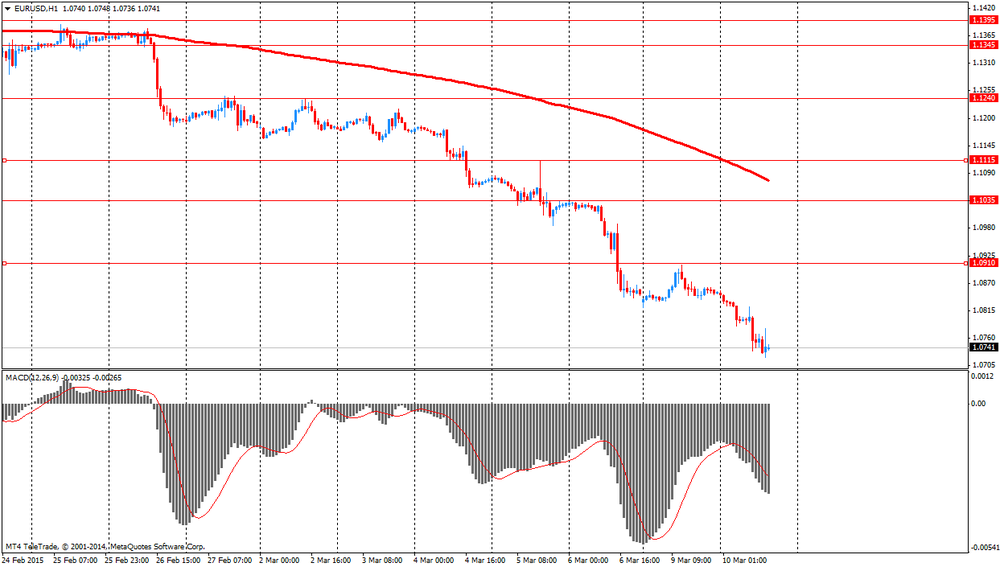Click the 1.1200 value on price scale
This screenshot has height=567, width=1000.
pos(983,118)
